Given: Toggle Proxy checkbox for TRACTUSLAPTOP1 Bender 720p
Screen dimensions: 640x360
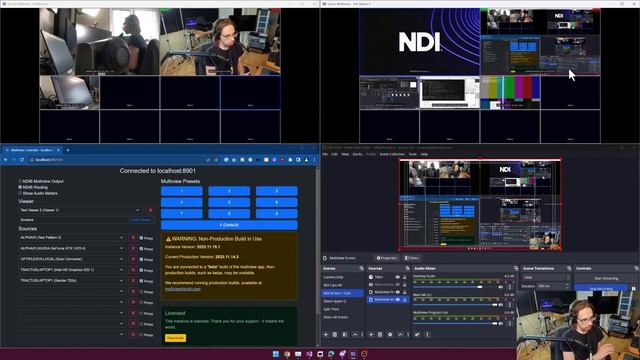Looking at the screenshot, I should (141, 281).
